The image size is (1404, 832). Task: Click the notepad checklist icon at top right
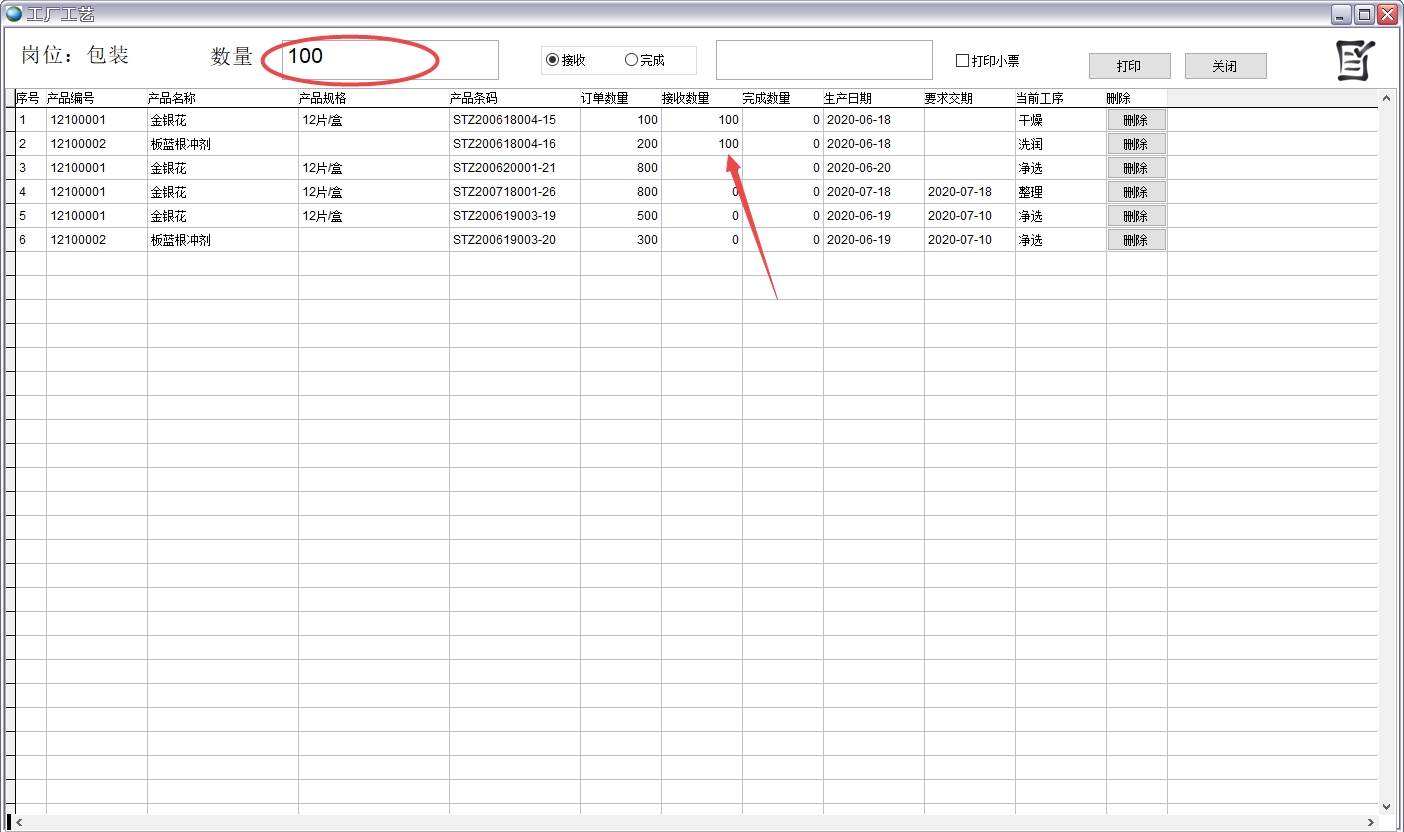coord(1355,61)
